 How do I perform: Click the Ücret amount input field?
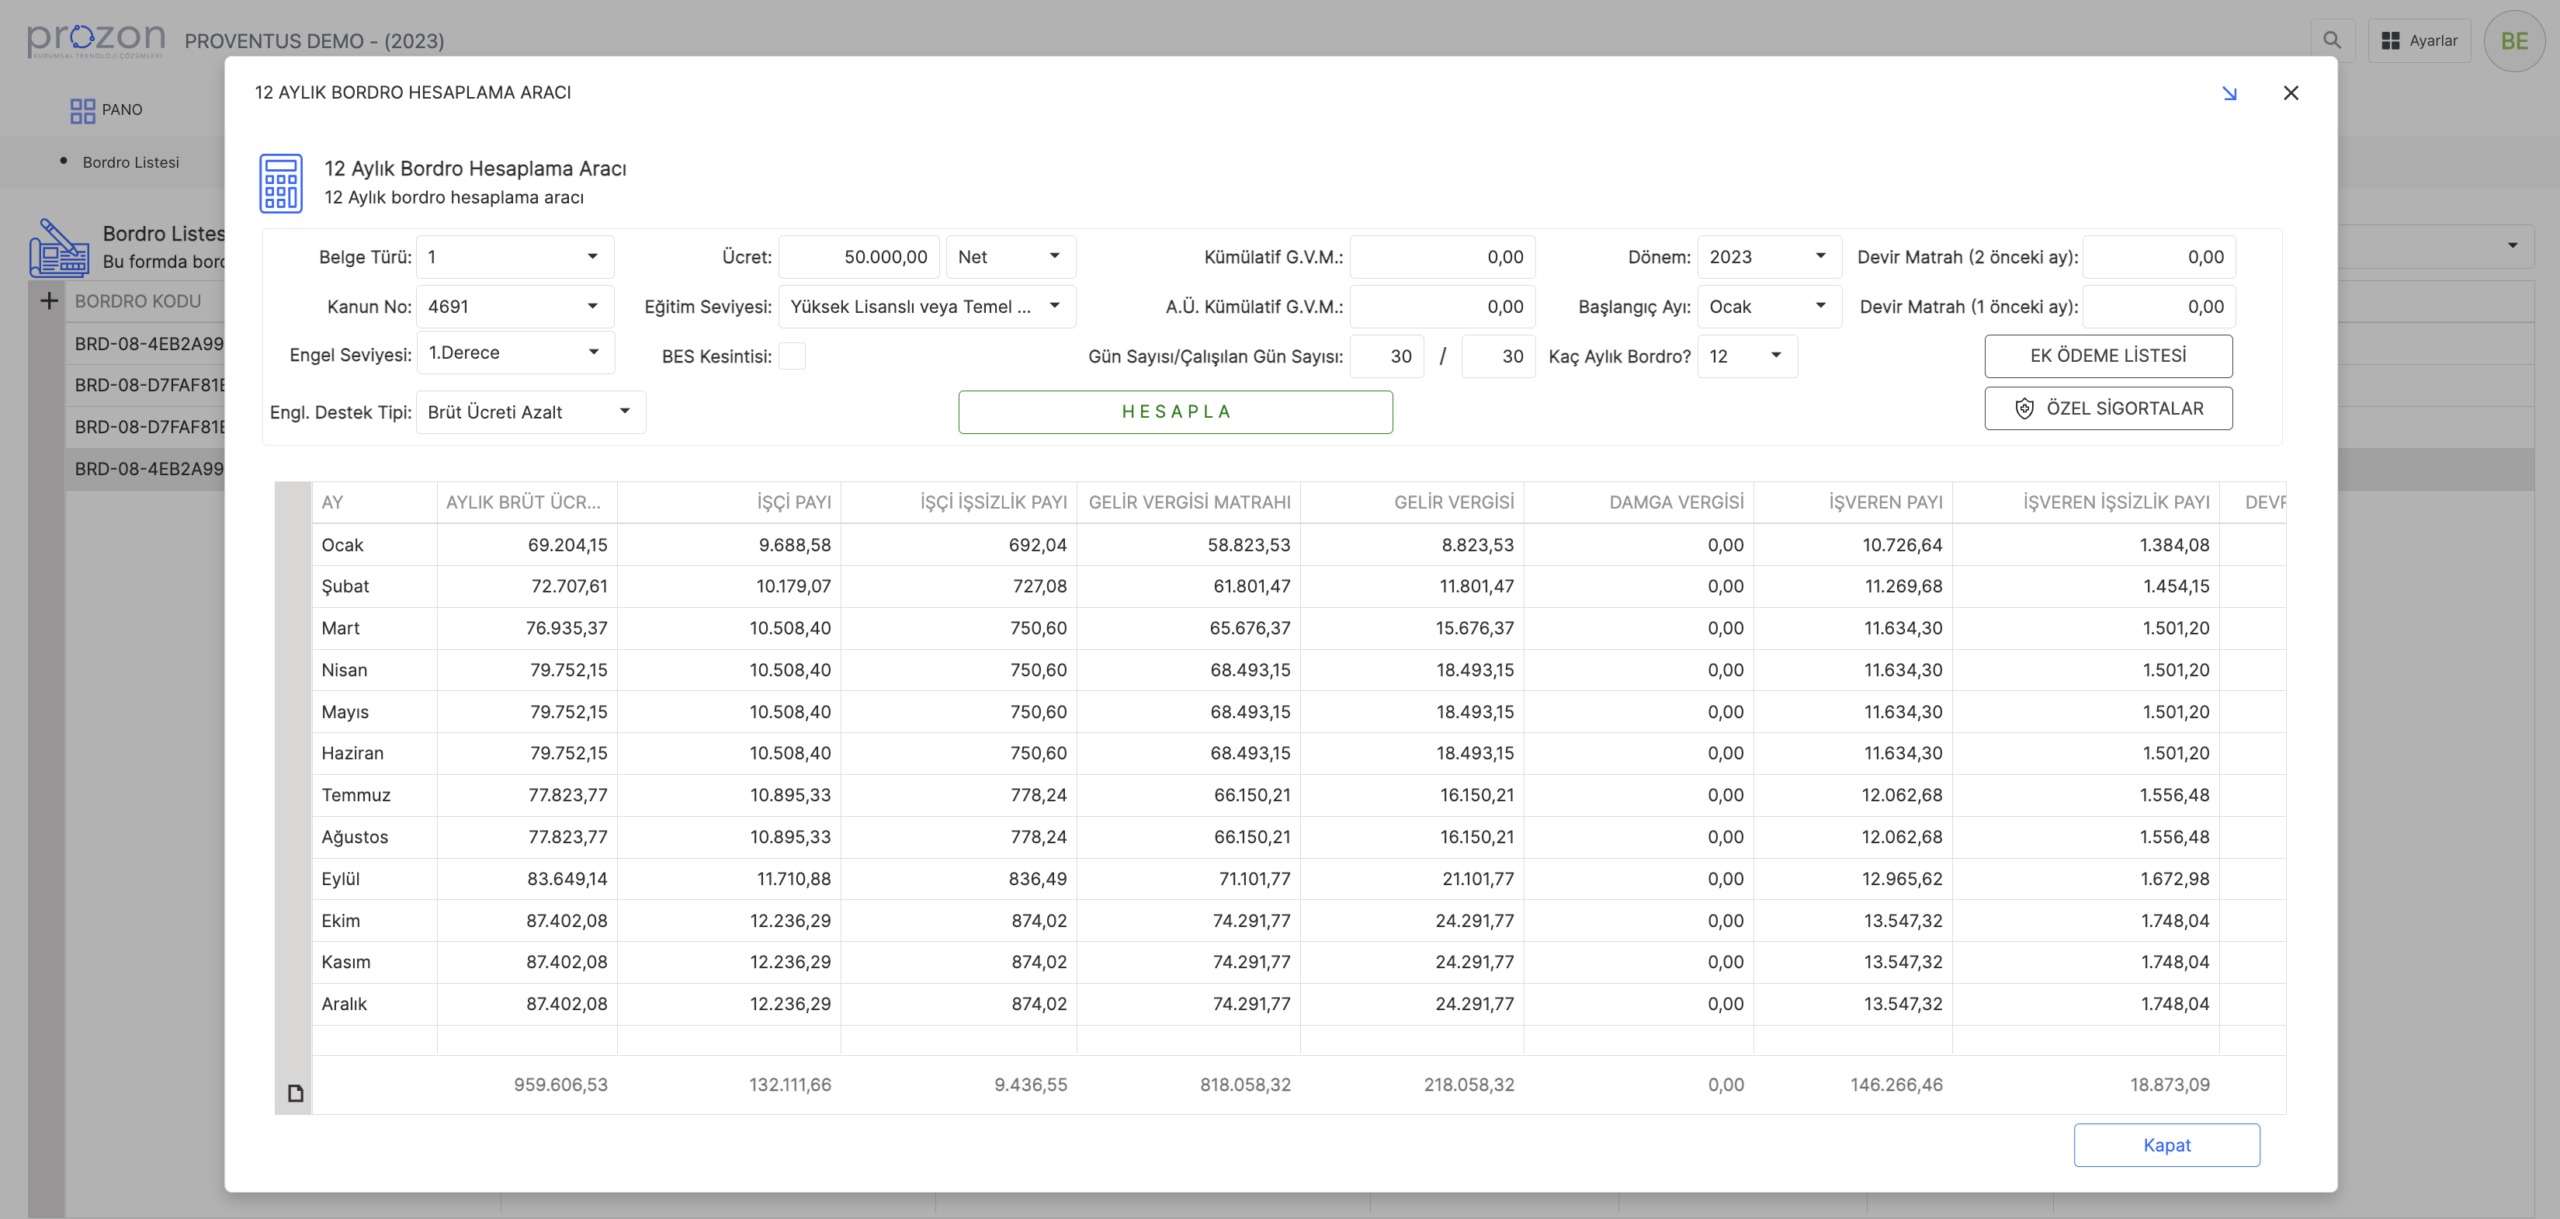click(859, 257)
